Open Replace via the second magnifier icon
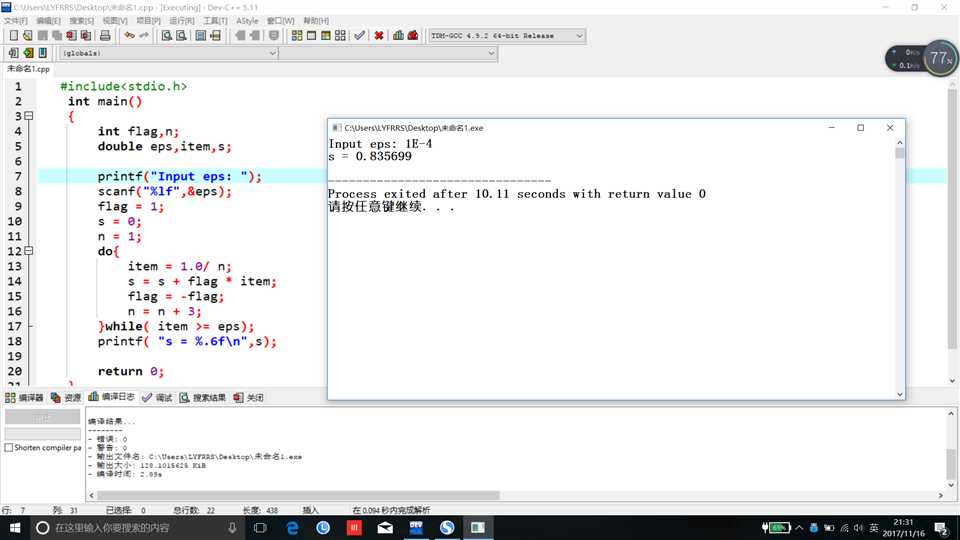Screen dimensions: 960x540 coord(181,36)
